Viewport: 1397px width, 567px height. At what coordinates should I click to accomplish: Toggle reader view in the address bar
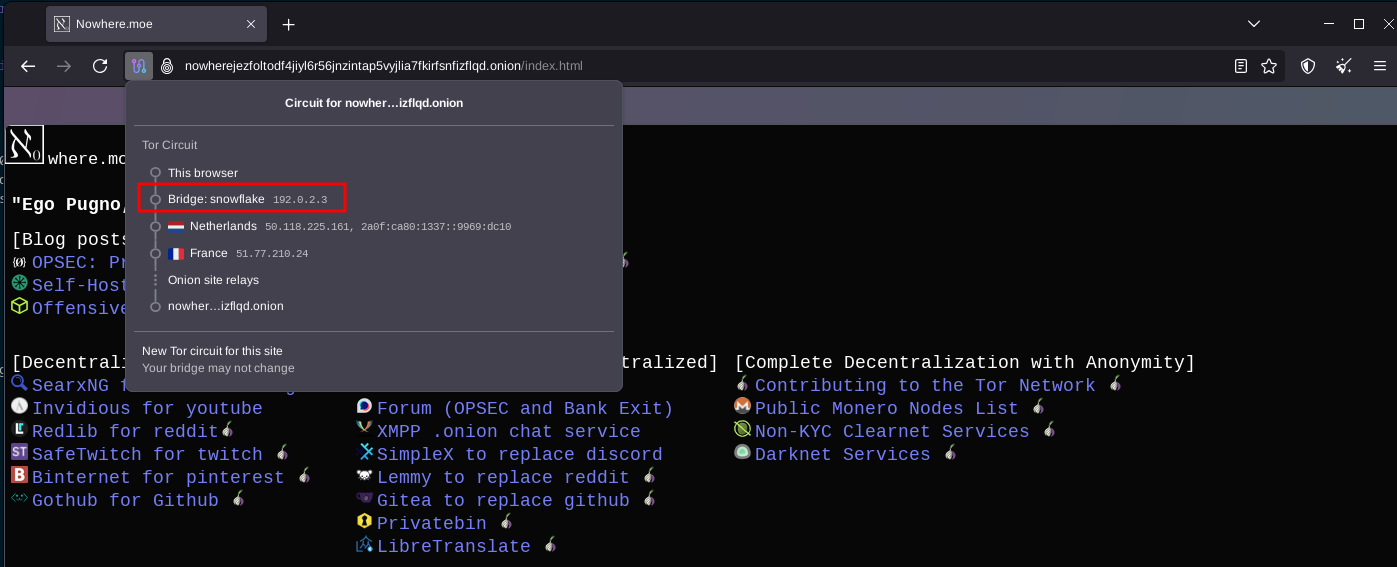pos(1241,66)
